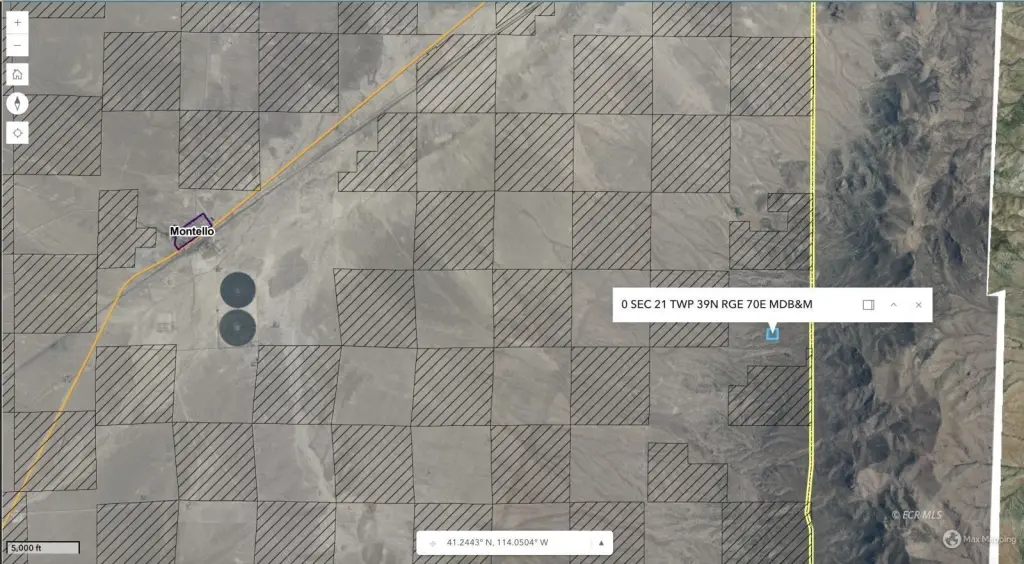The height and width of the screenshot is (564, 1024).
Task: Collapse the parcel popup
Action: [893, 305]
